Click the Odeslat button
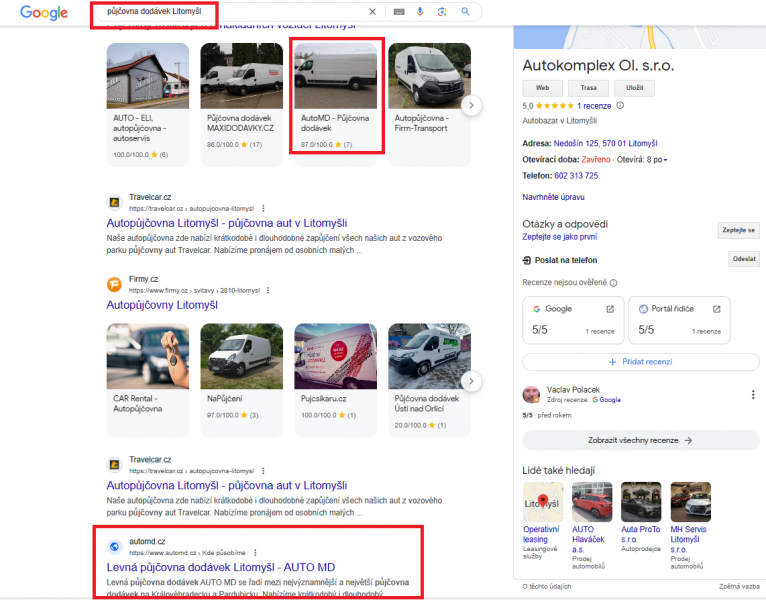 coord(744,259)
